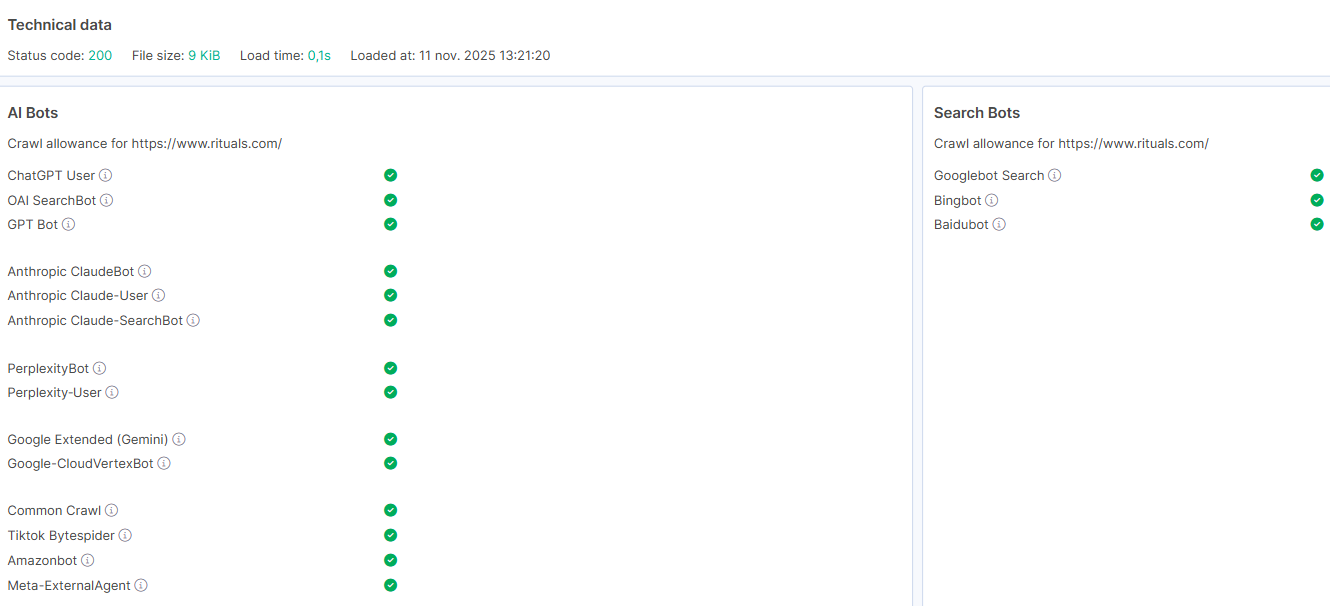Click green check status for ChatGPT User

tap(391, 175)
